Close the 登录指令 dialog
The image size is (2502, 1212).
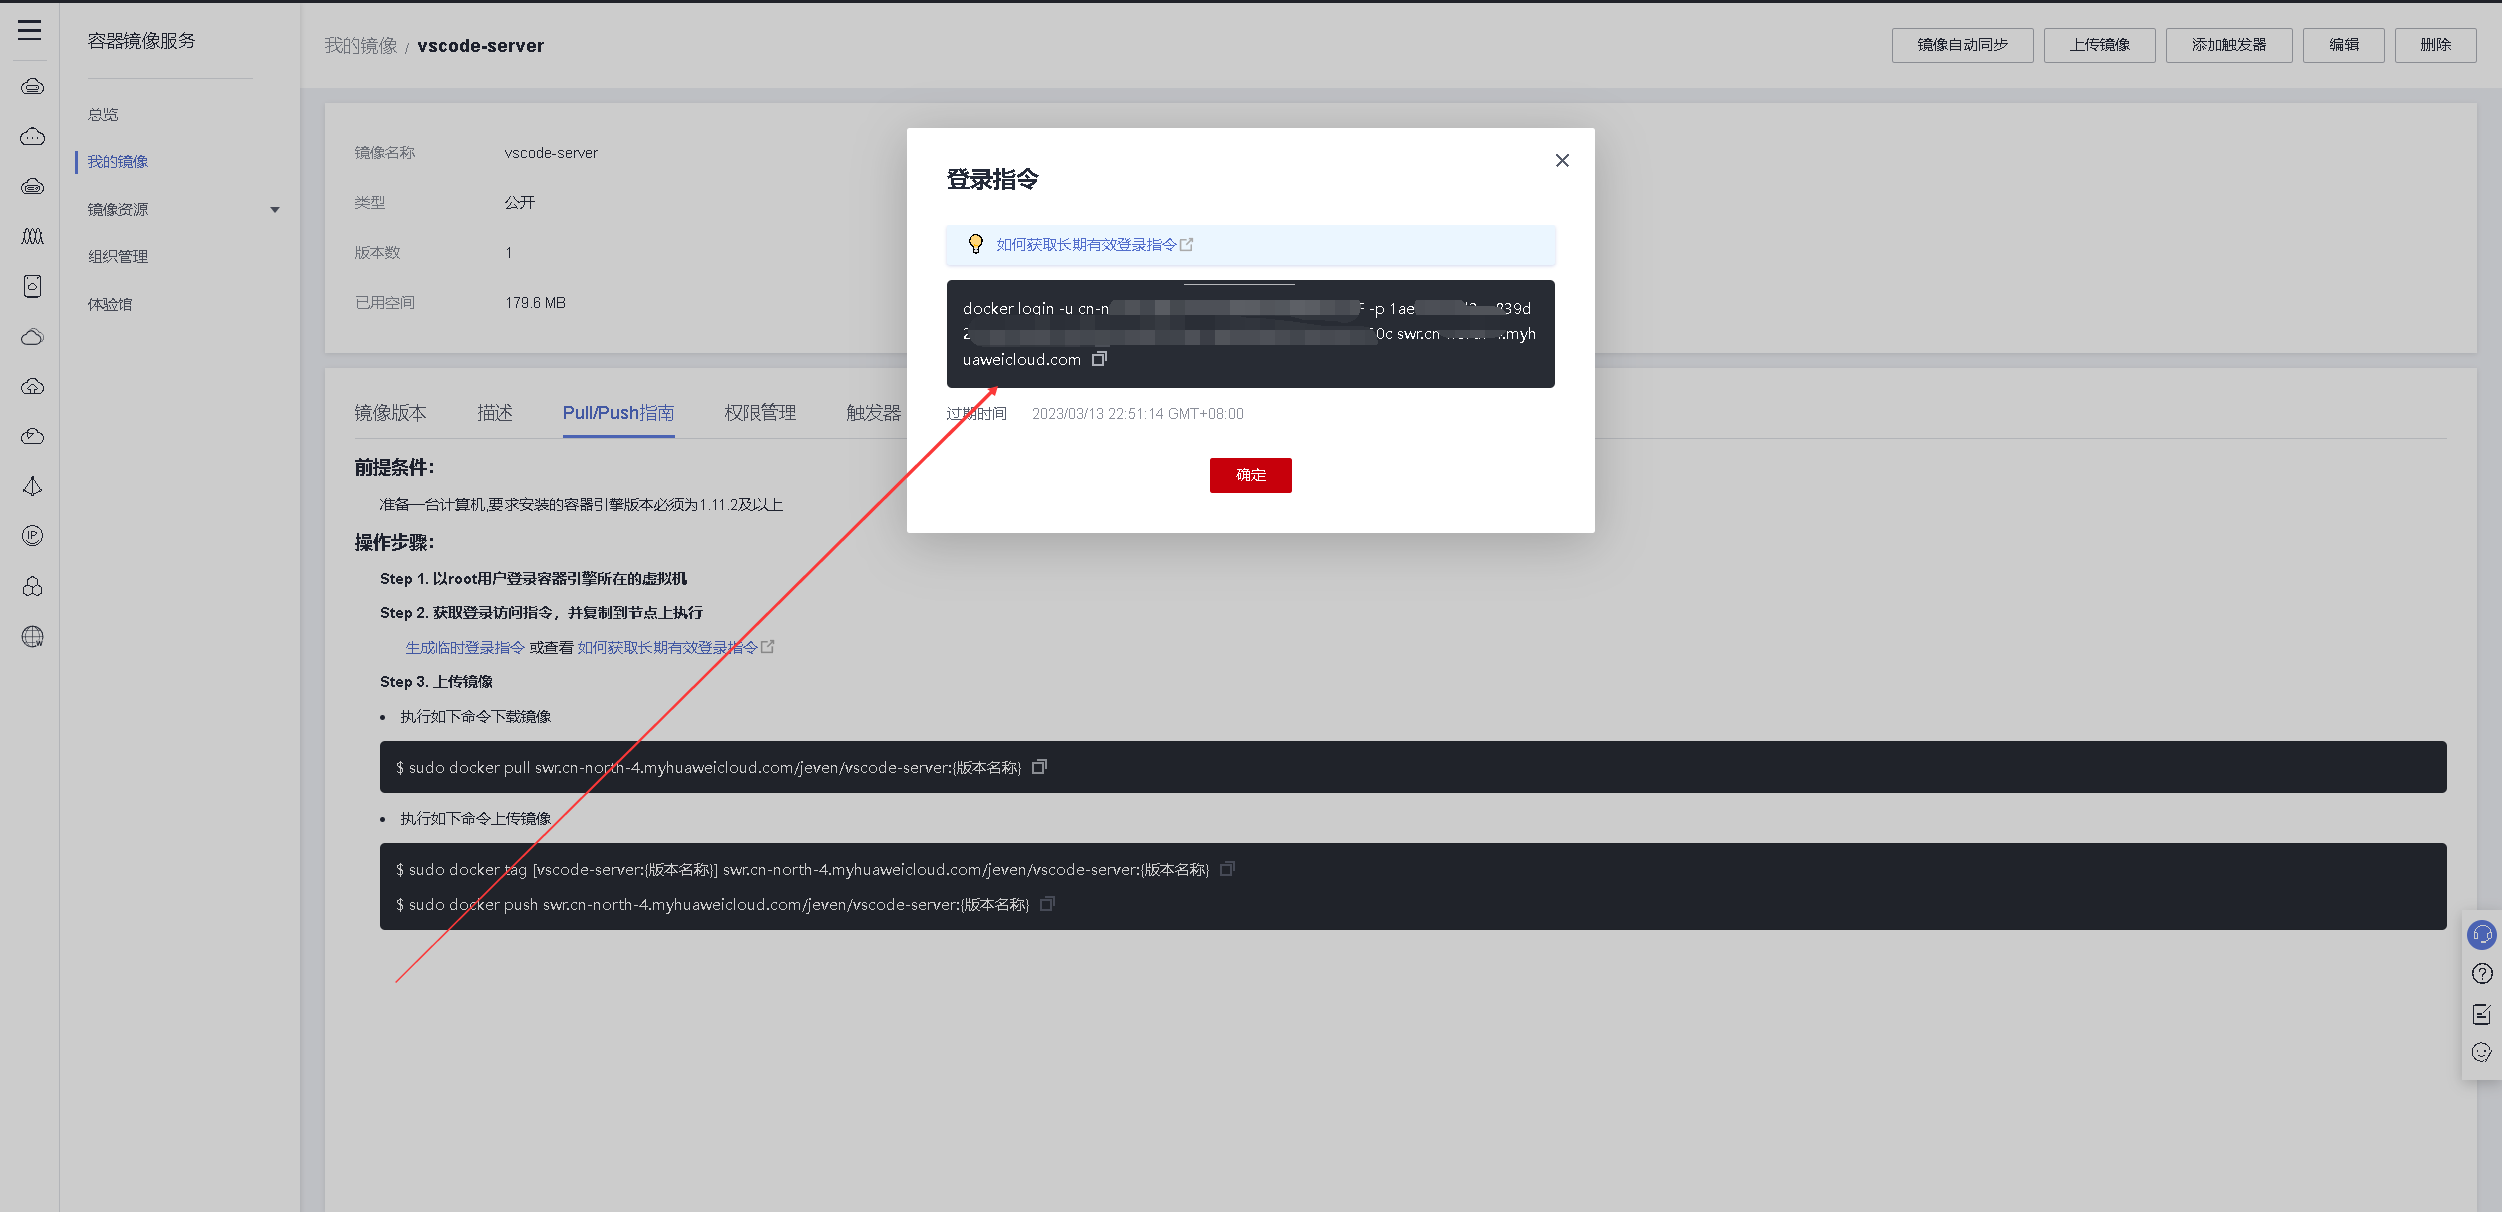pos(1562,160)
